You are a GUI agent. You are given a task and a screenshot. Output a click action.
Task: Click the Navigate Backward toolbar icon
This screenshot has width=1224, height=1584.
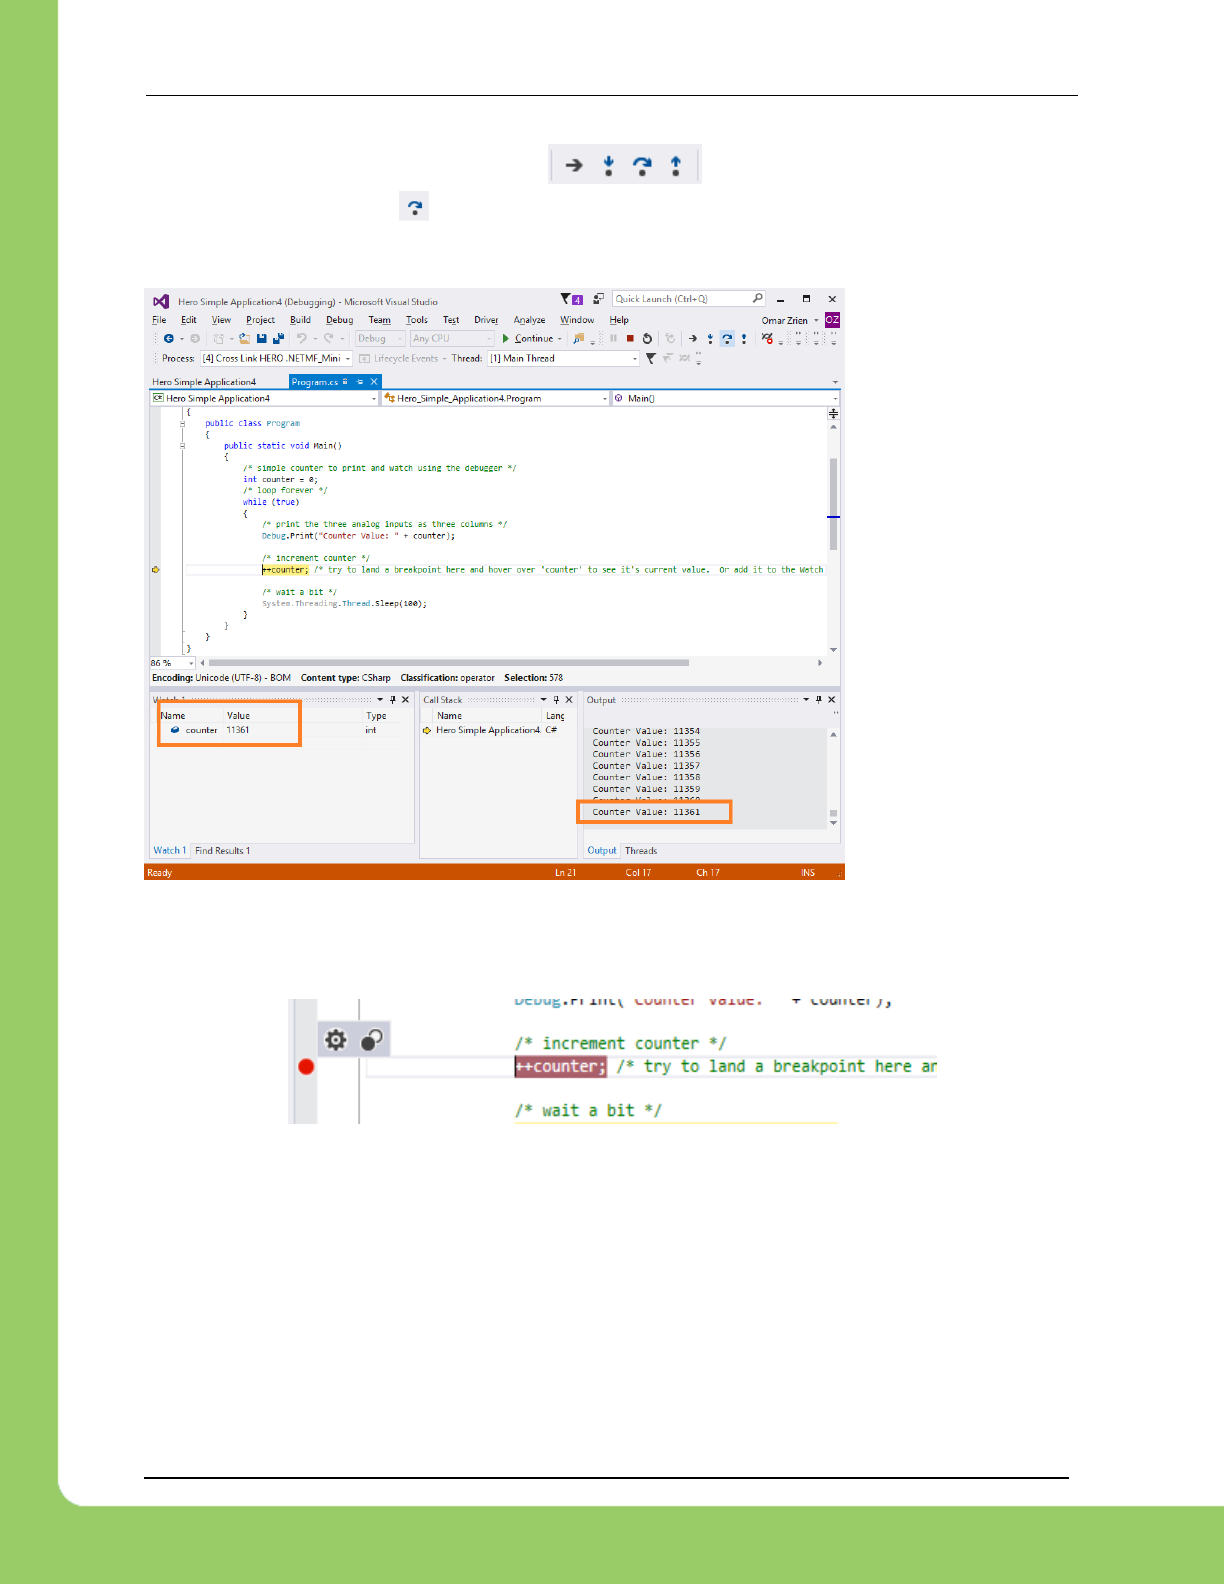(x=169, y=339)
